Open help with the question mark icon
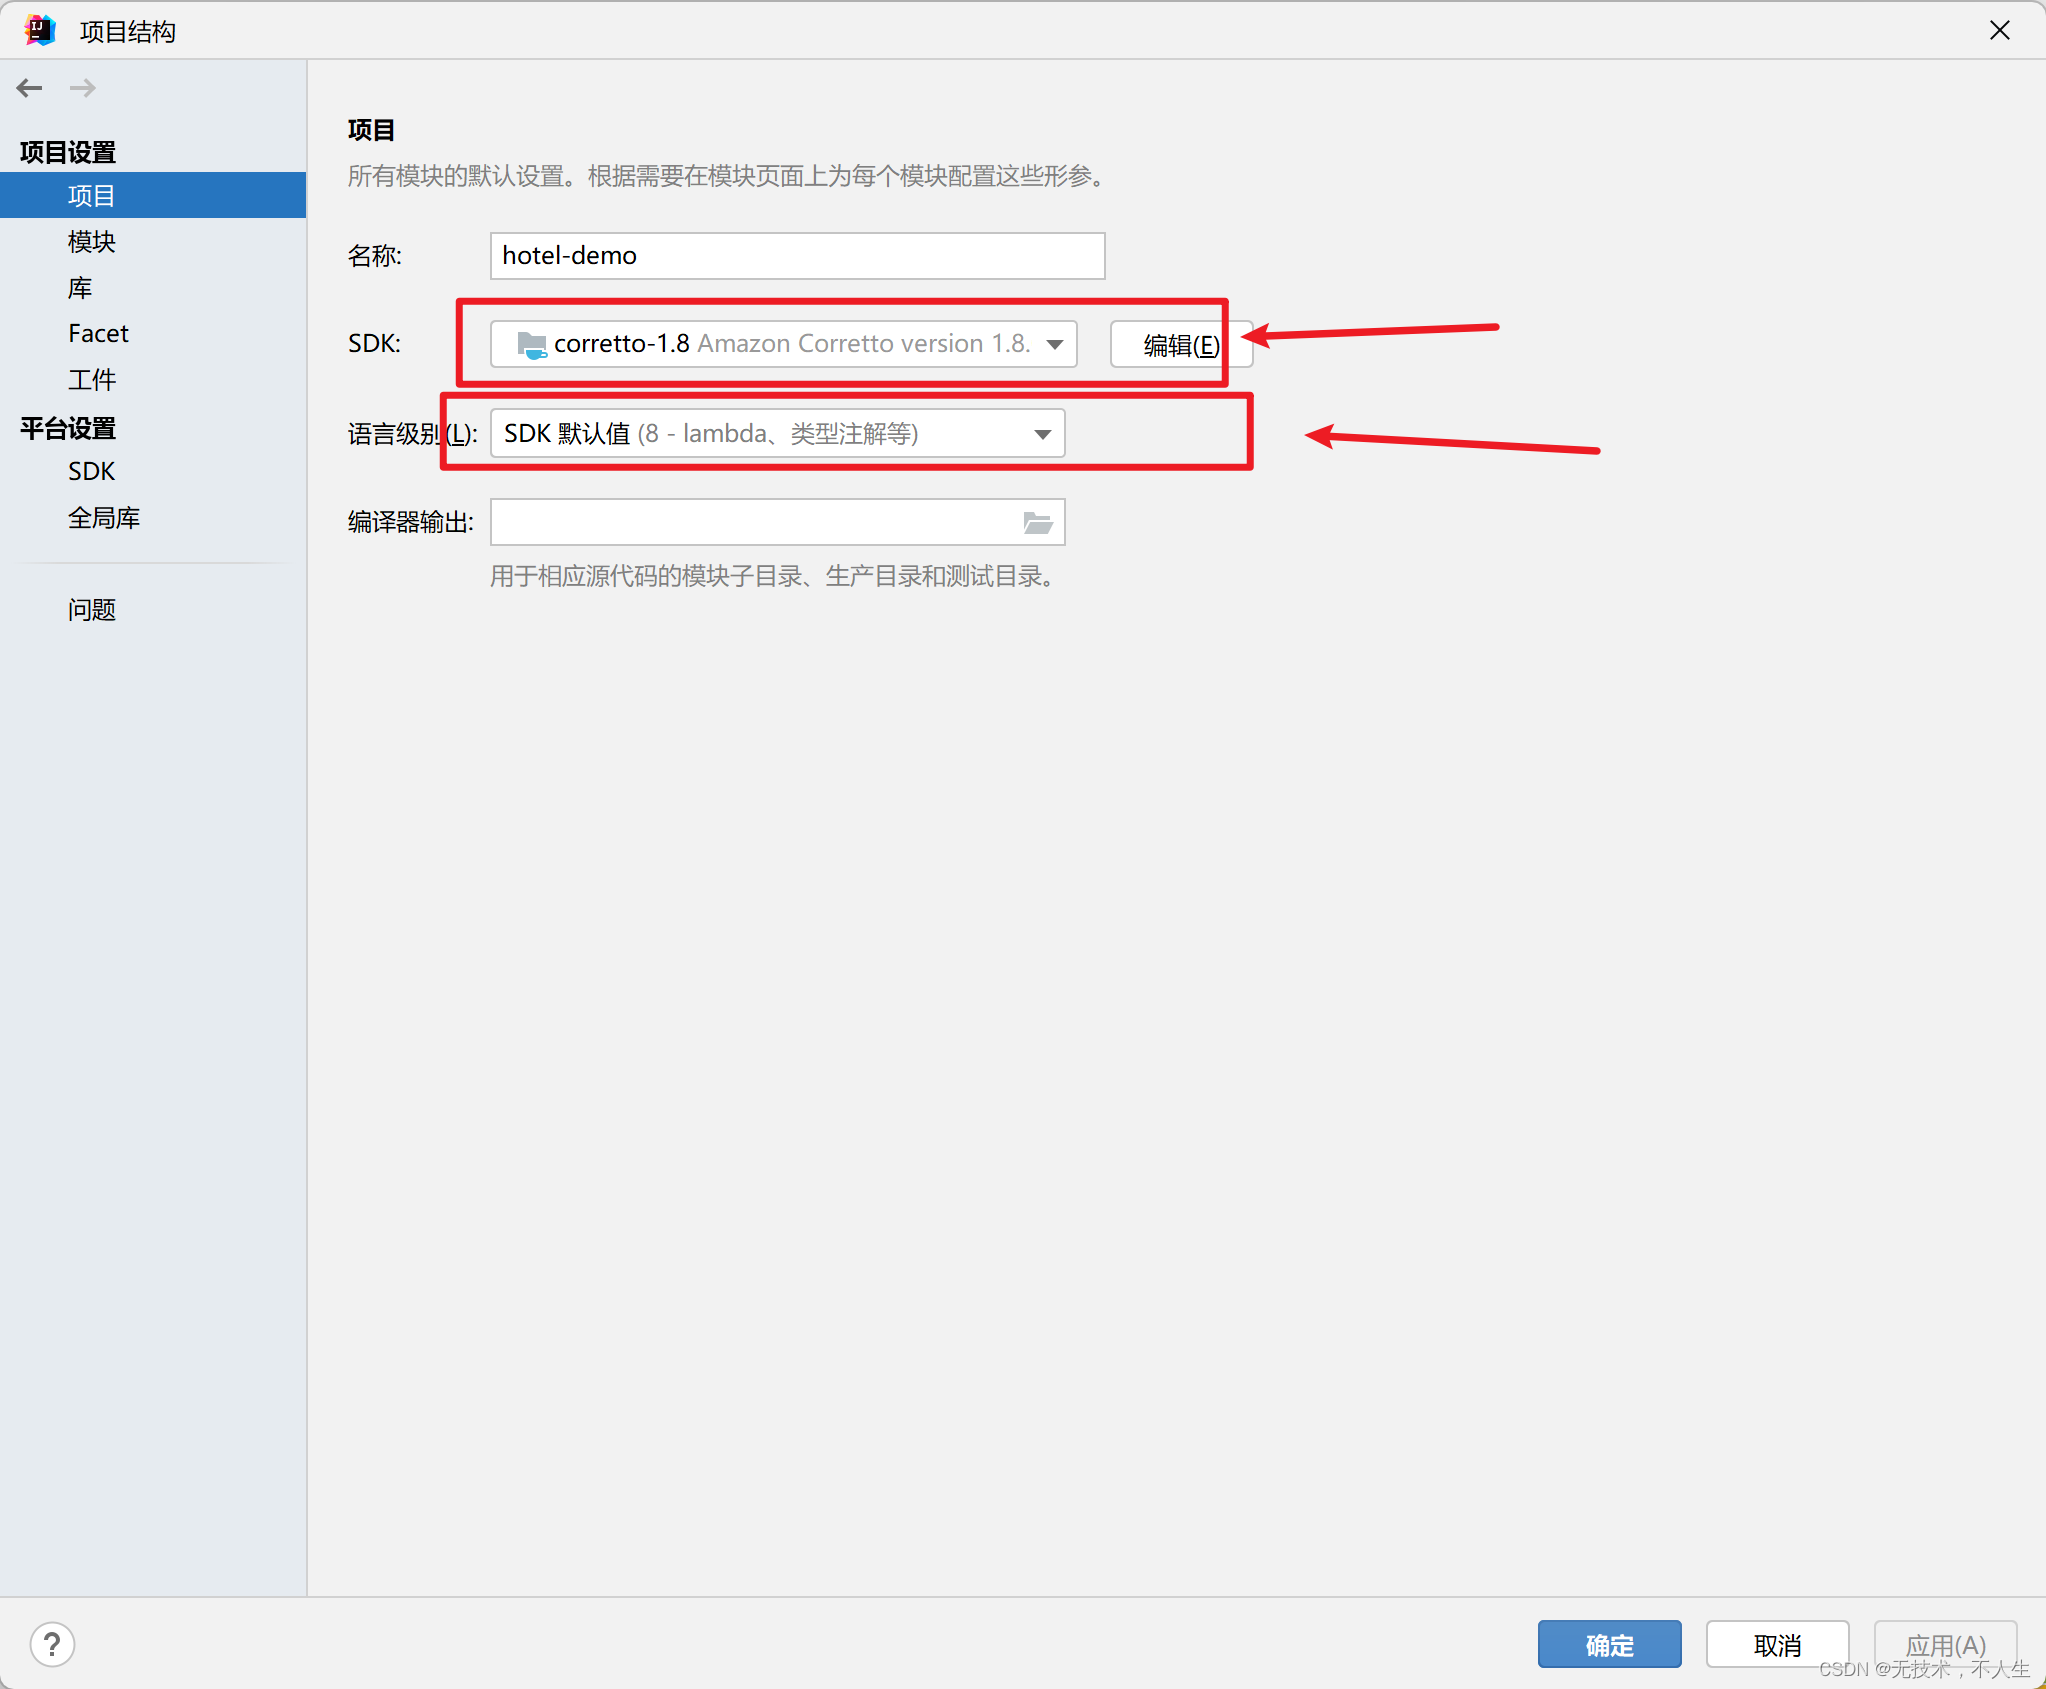The width and height of the screenshot is (2046, 1689). 52,1645
